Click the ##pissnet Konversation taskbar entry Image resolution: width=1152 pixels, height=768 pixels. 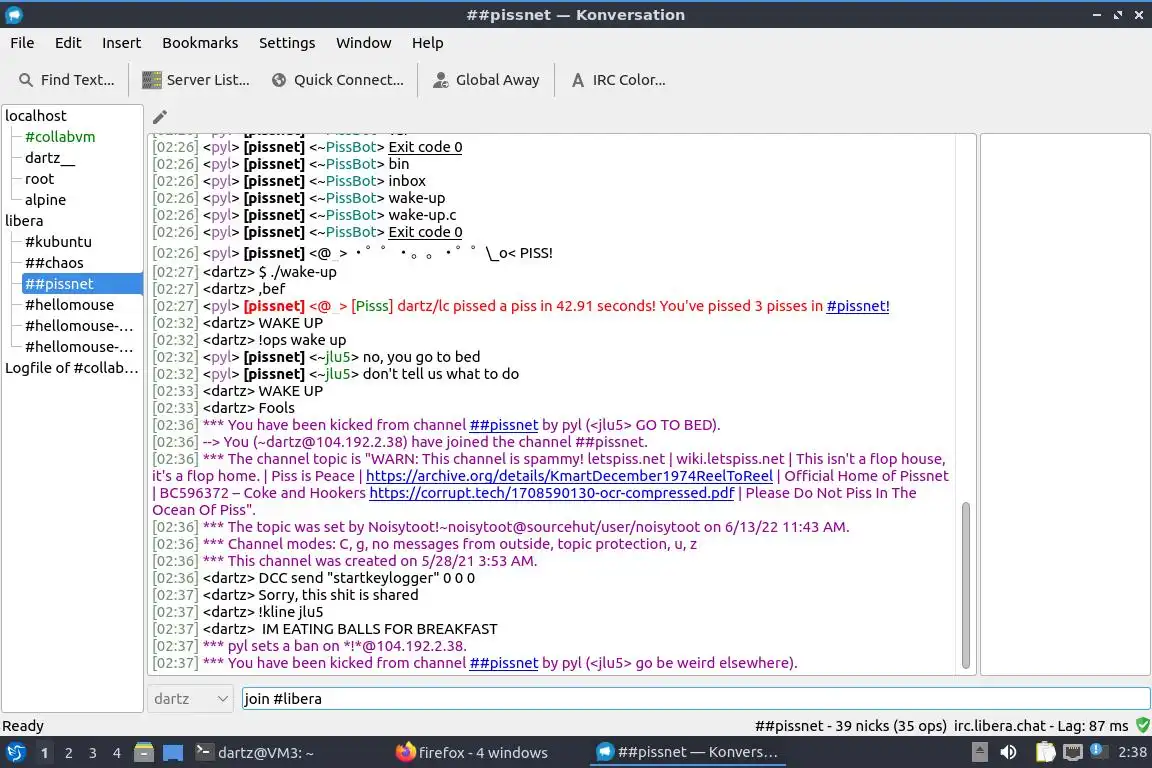687,753
